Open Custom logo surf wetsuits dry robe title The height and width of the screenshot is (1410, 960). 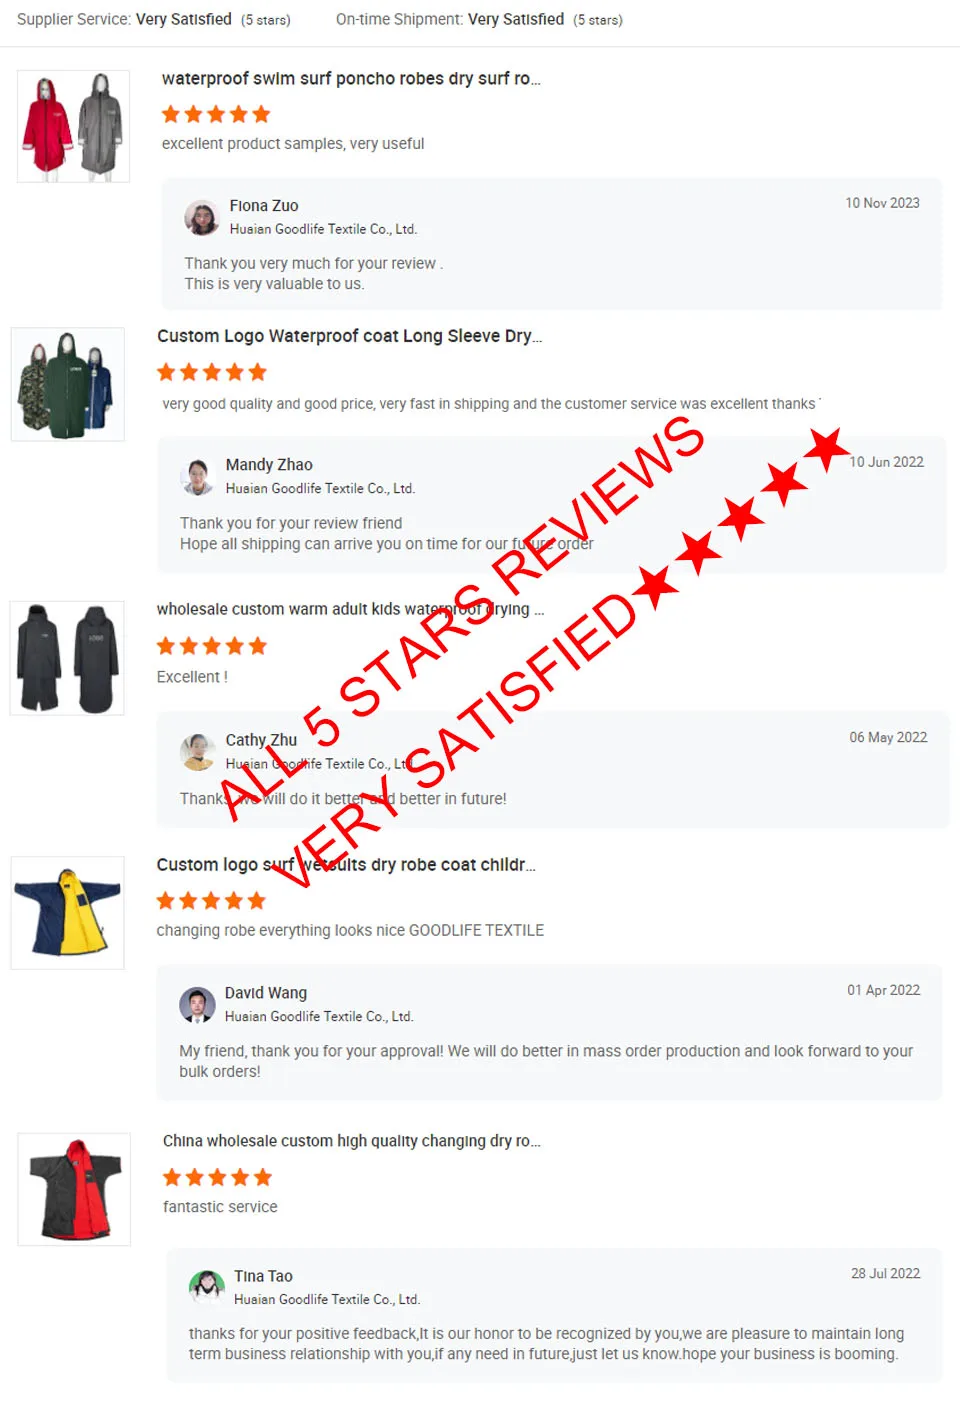tap(346, 864)
